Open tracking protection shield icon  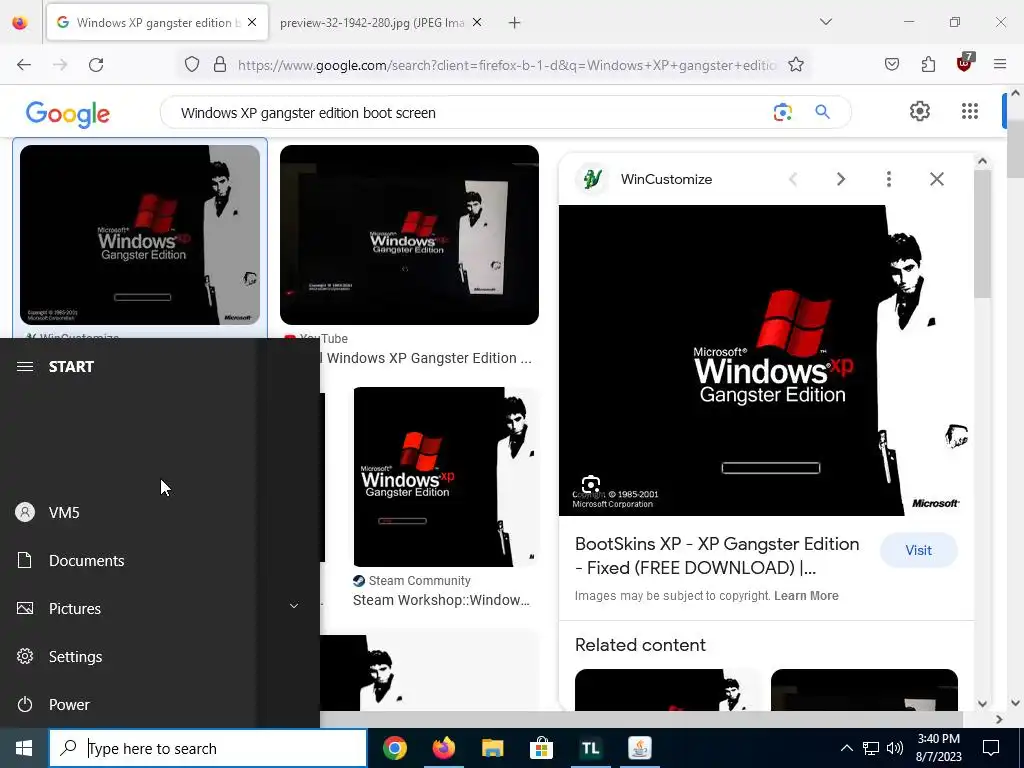191,65
